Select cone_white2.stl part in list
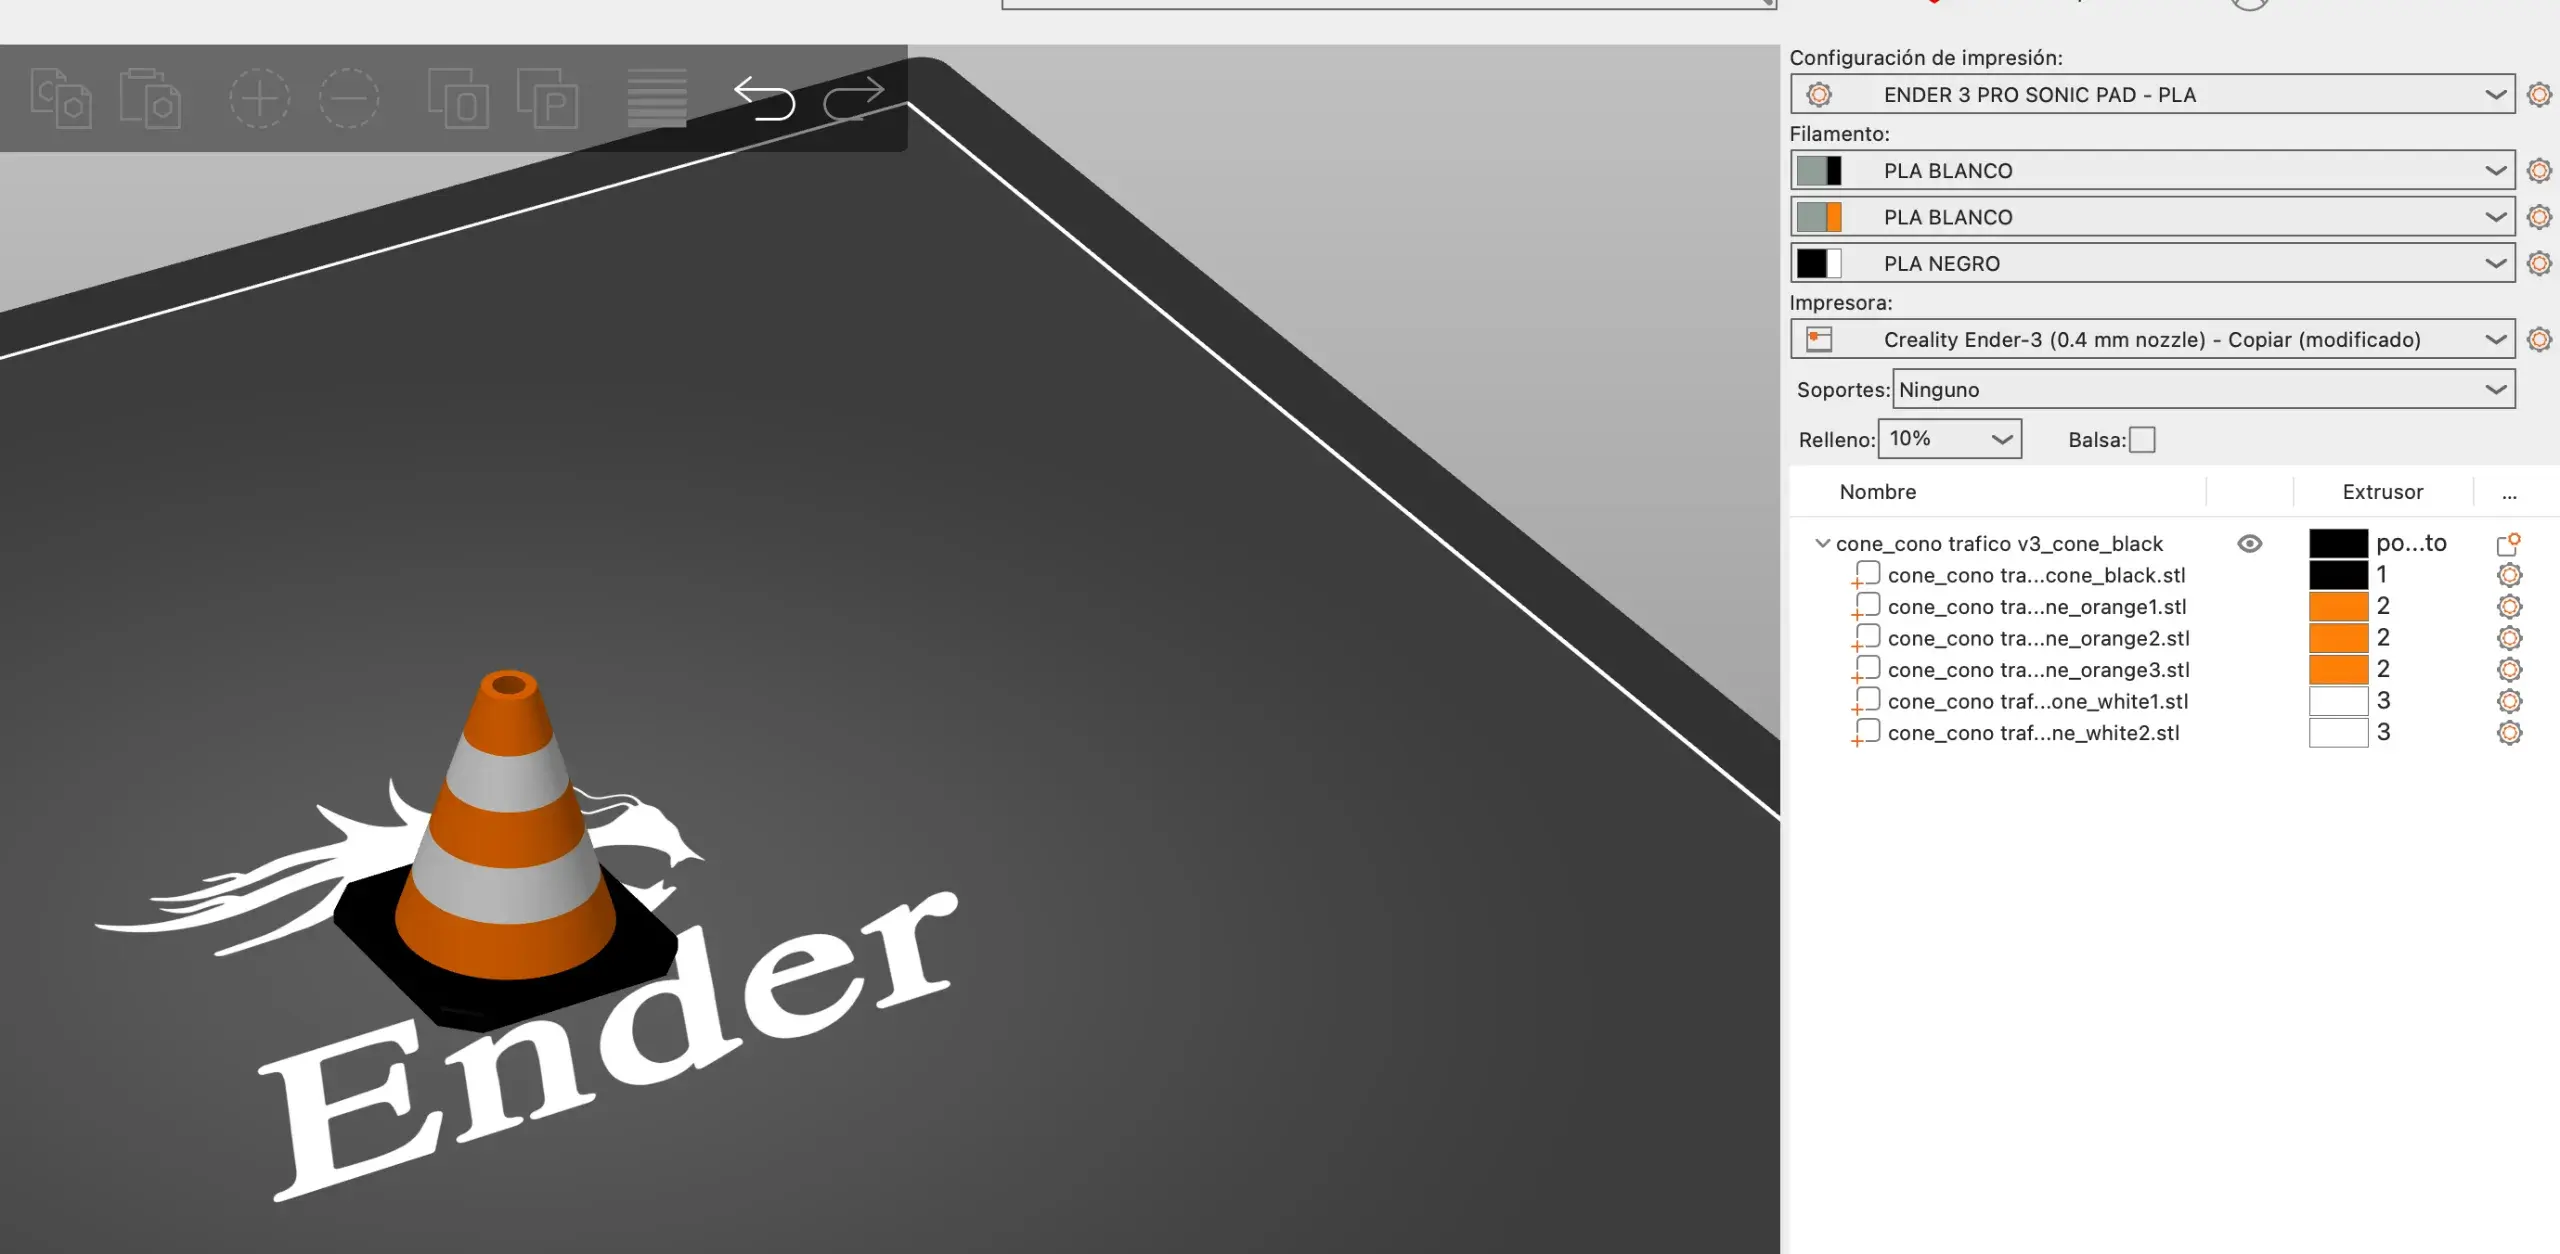Screen dimensions: 2560x1254 pyautogui.click(x=2033, y=733)
